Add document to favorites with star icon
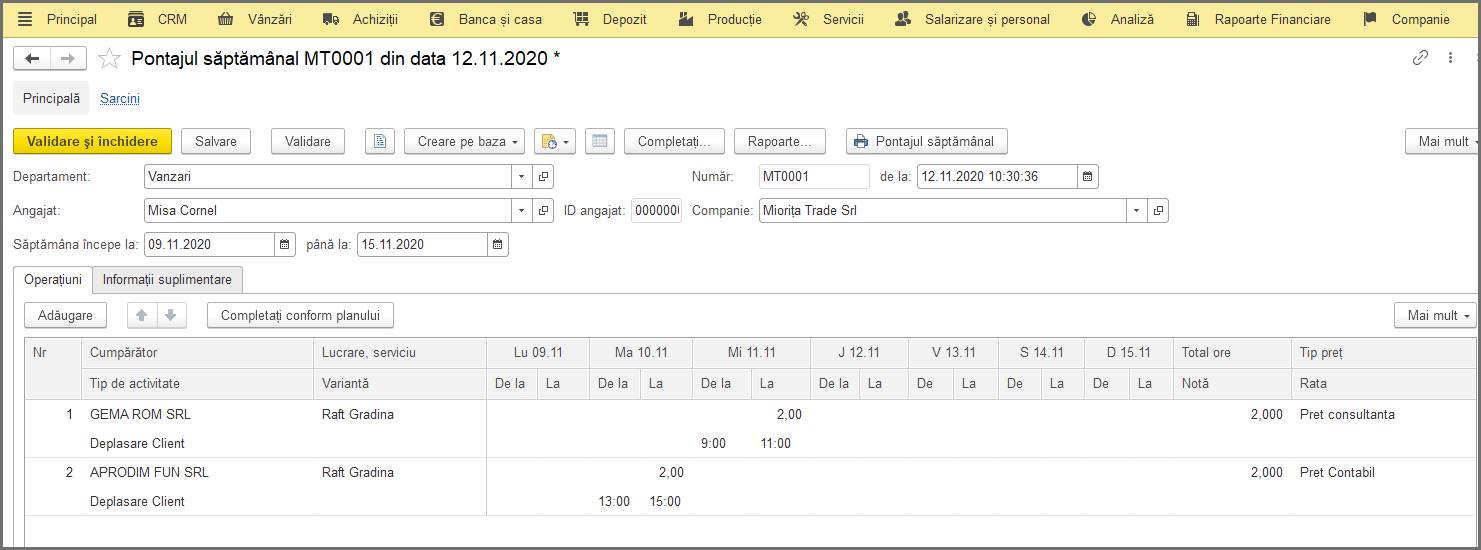Screen dimensions: 1481x550 pos(109,59)
